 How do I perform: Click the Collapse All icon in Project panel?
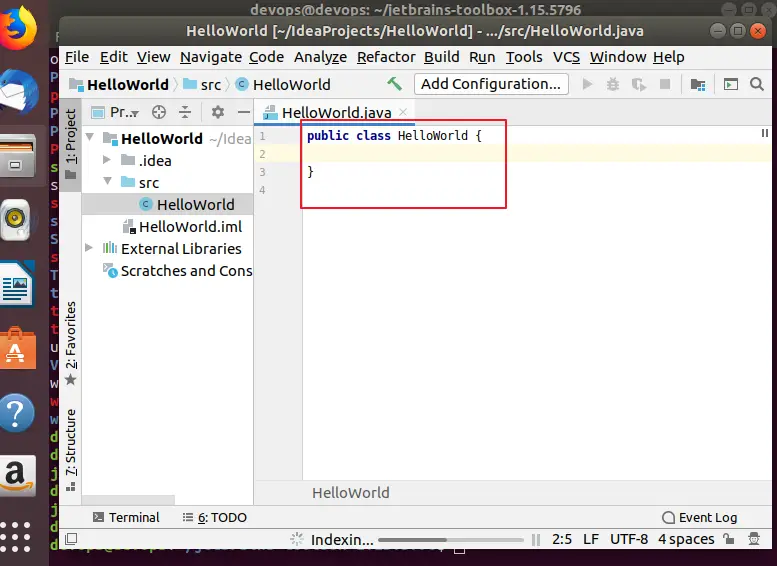185,113
